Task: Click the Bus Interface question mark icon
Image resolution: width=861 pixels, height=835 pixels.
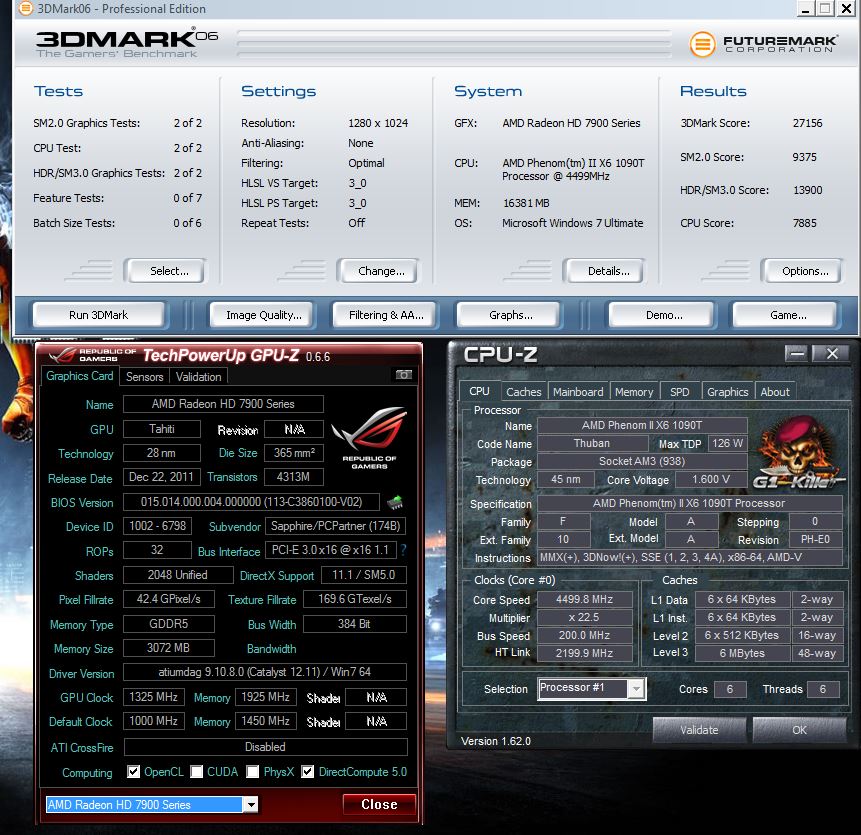Action: click(404, 550)
